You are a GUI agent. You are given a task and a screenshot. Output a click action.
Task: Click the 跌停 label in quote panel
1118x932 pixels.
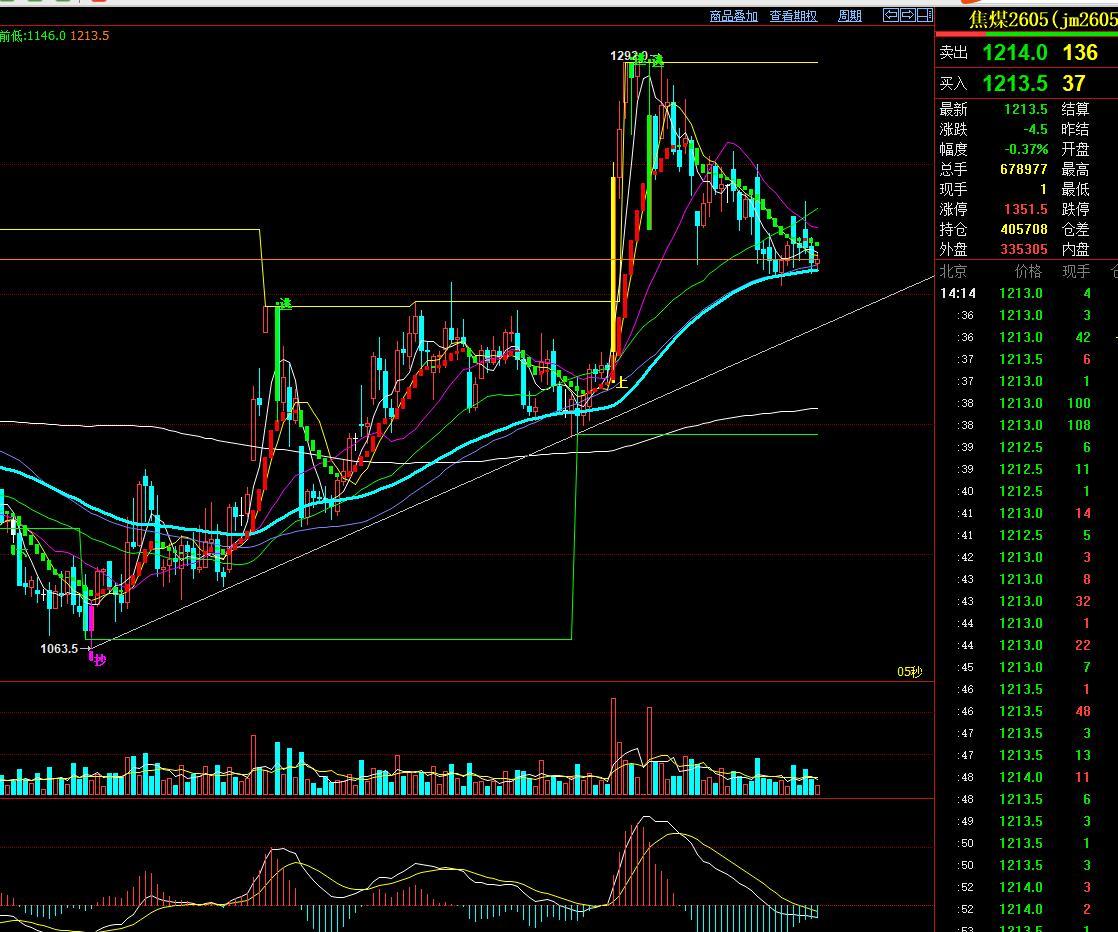pos(1075,209)
